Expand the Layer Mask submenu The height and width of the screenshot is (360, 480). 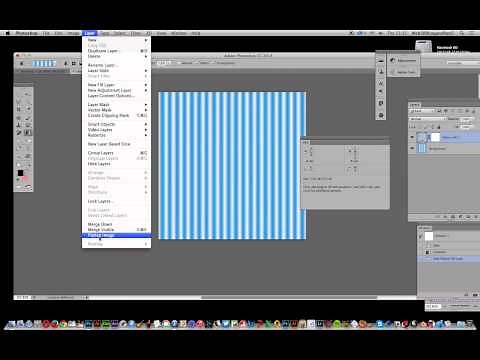pos(116,105)
